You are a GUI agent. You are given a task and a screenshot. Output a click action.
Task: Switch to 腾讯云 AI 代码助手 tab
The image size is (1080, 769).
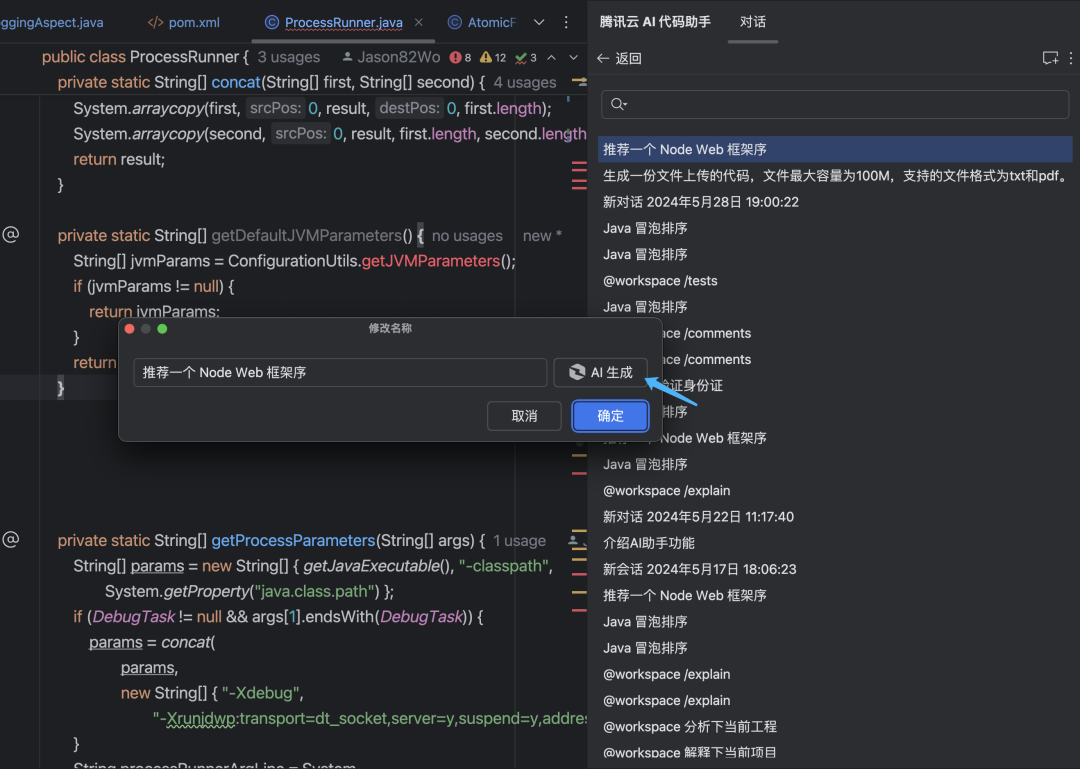655,22
